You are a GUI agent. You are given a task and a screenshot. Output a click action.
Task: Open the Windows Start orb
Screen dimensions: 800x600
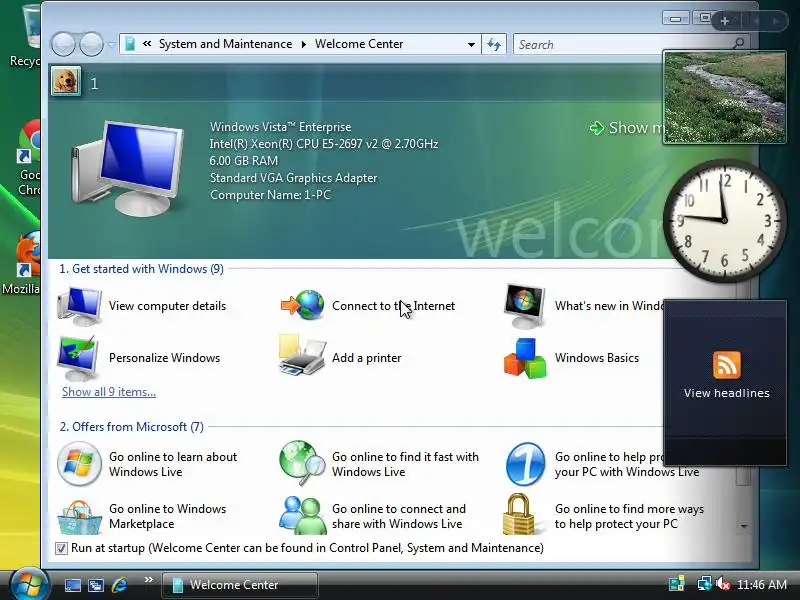(x=28, y=584)
